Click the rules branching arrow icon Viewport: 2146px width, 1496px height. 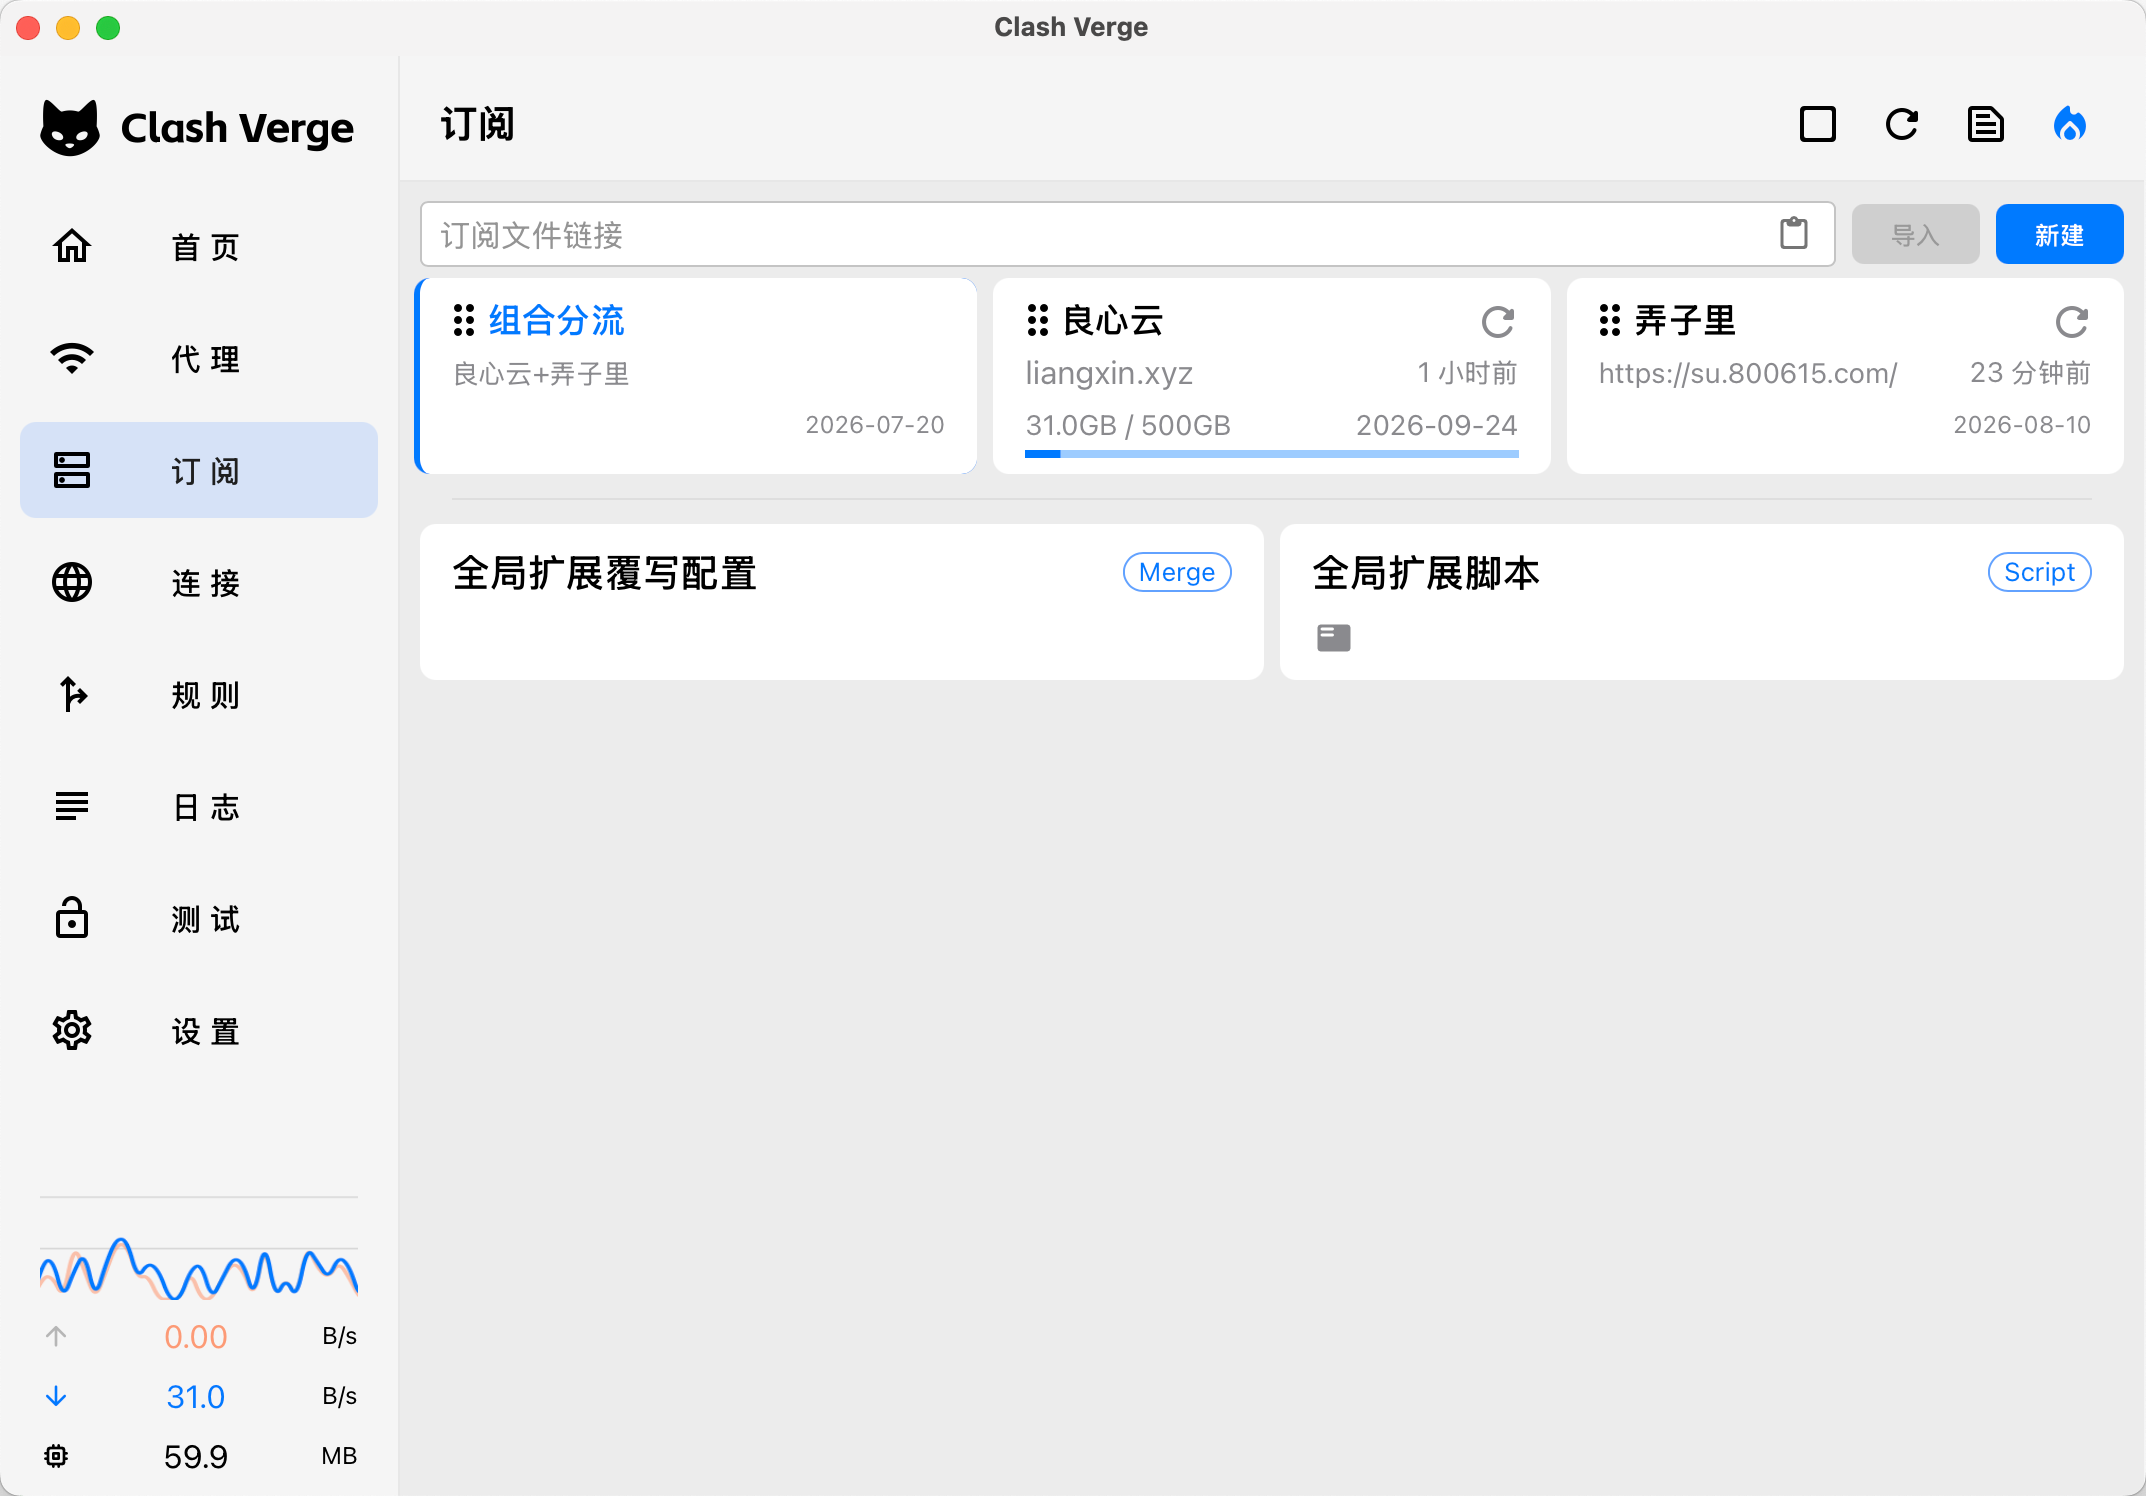pyautogui.click(x=72, y=694)
